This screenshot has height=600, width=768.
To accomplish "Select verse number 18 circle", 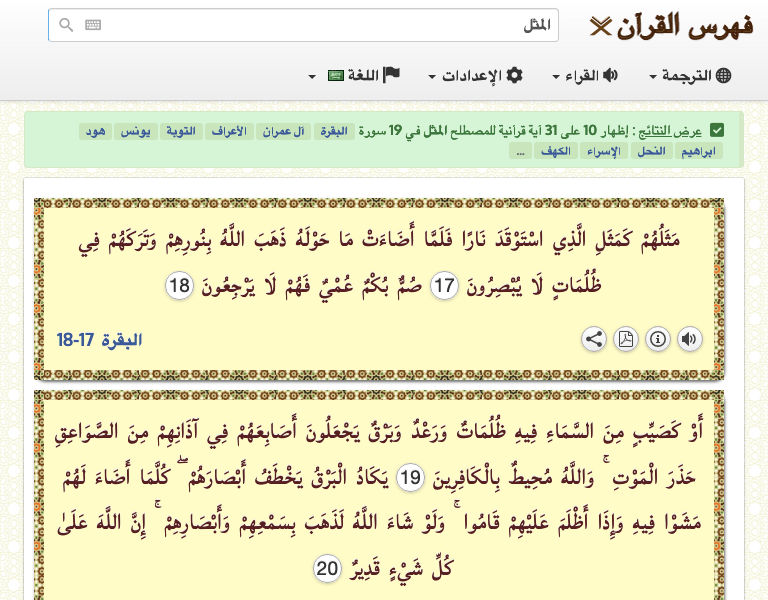I will (179, 287).
